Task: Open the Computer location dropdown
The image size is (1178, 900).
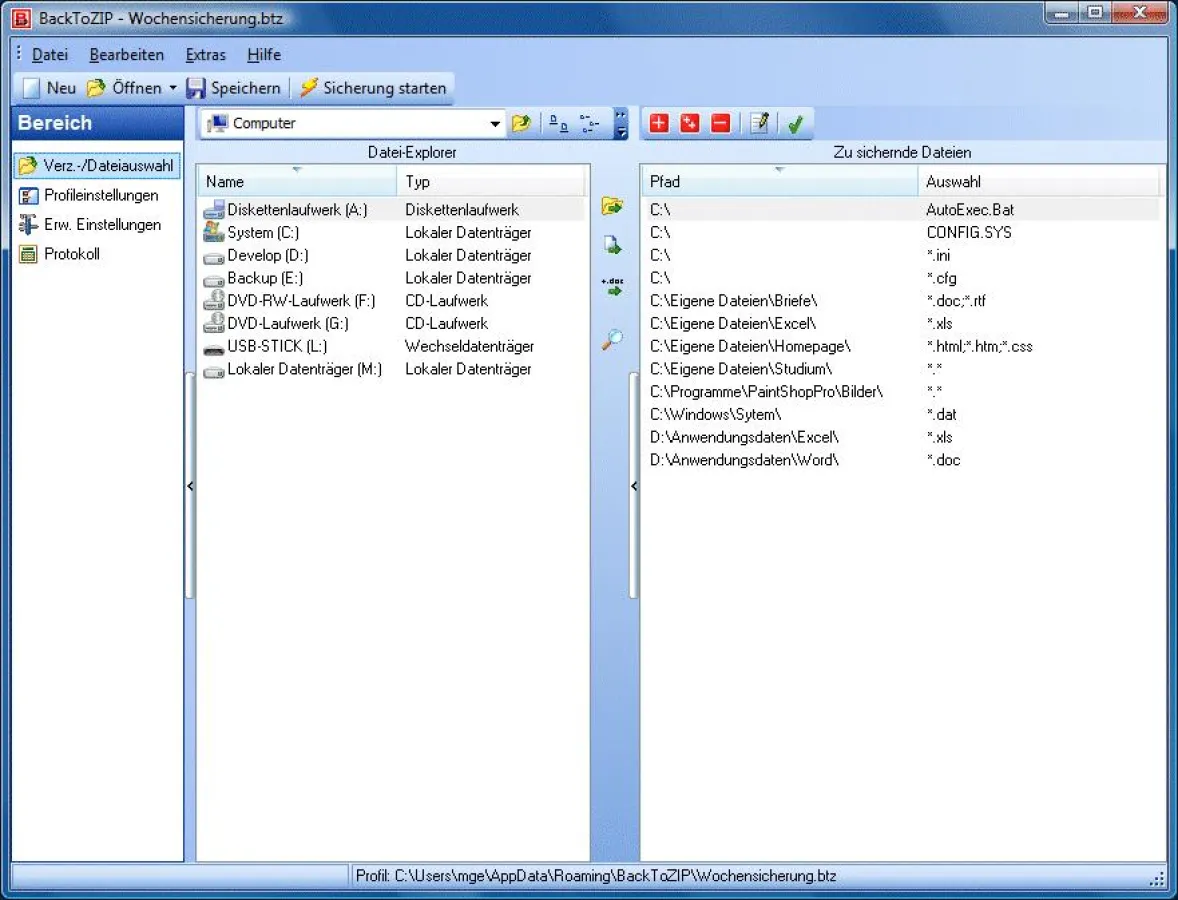Action: pos(493,123)
